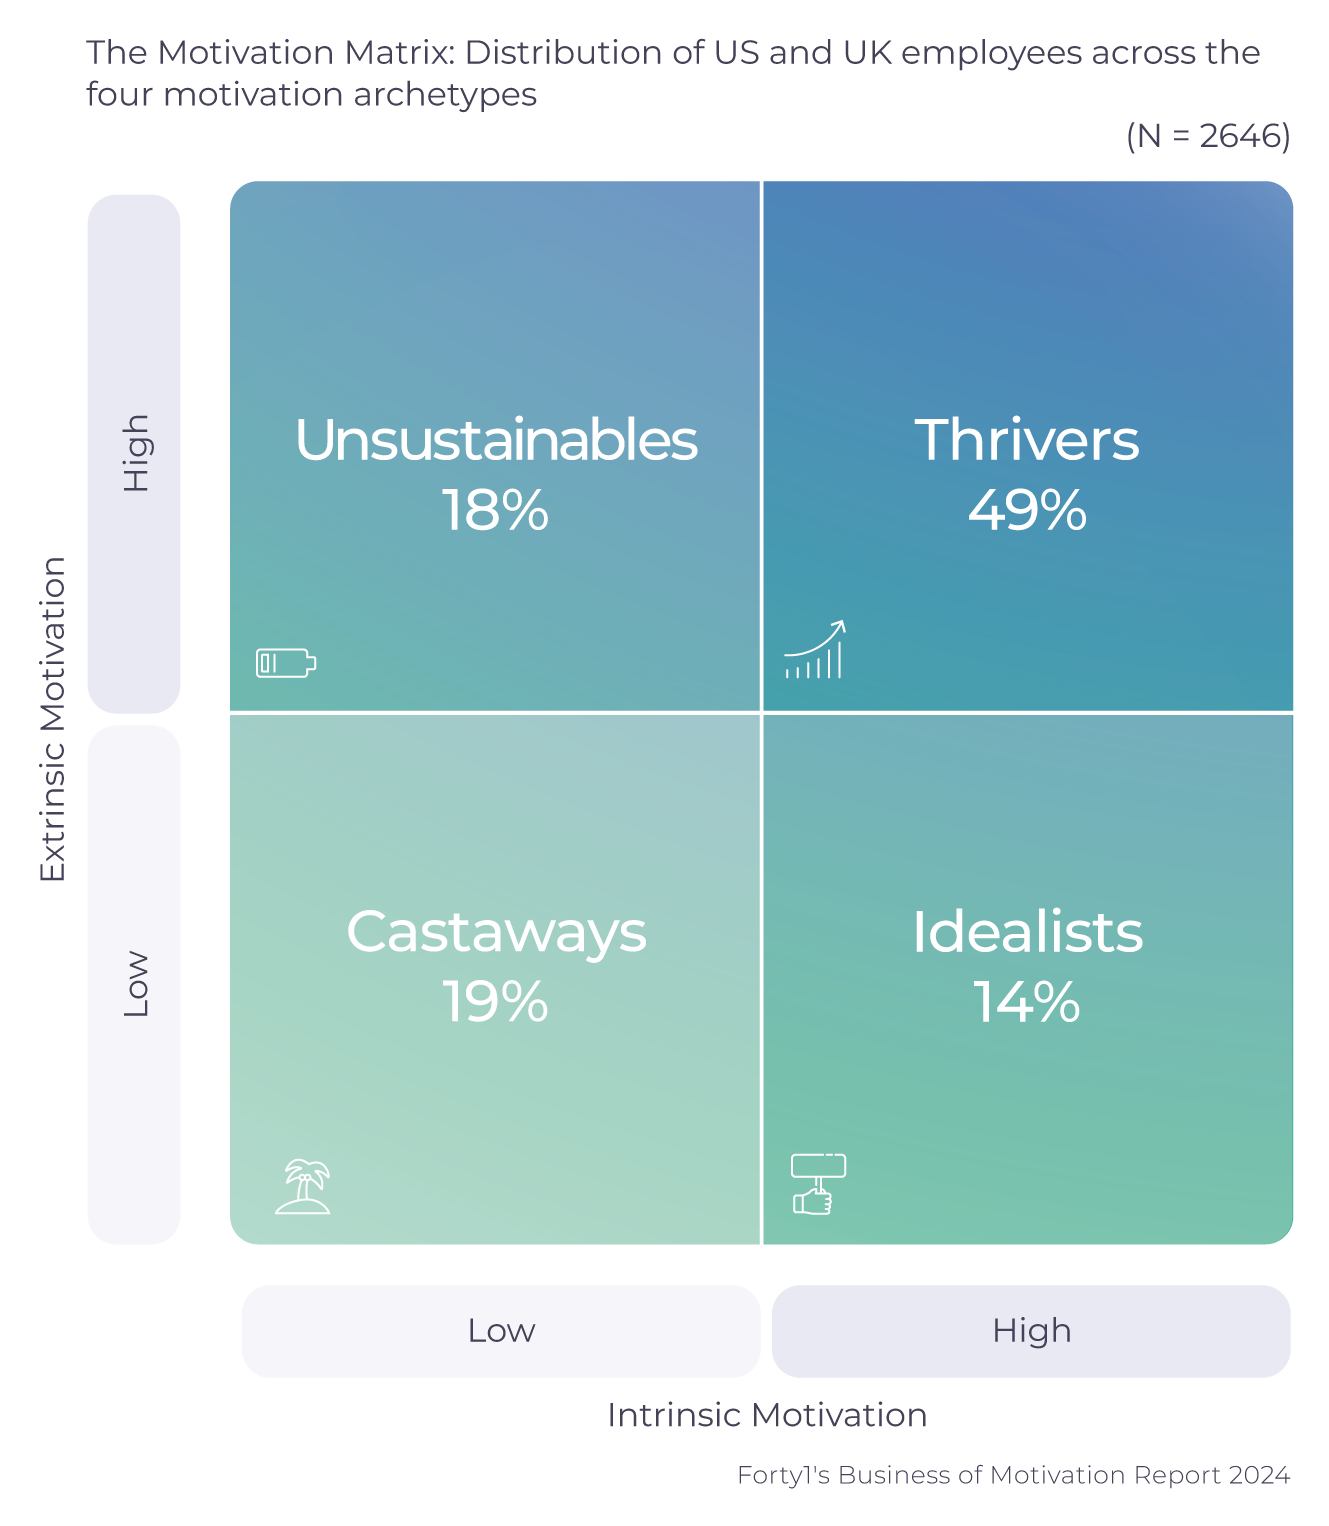Click the 49% Thrivers value
This screenshot has width=1329, height=1526.
click(1027, 510)
